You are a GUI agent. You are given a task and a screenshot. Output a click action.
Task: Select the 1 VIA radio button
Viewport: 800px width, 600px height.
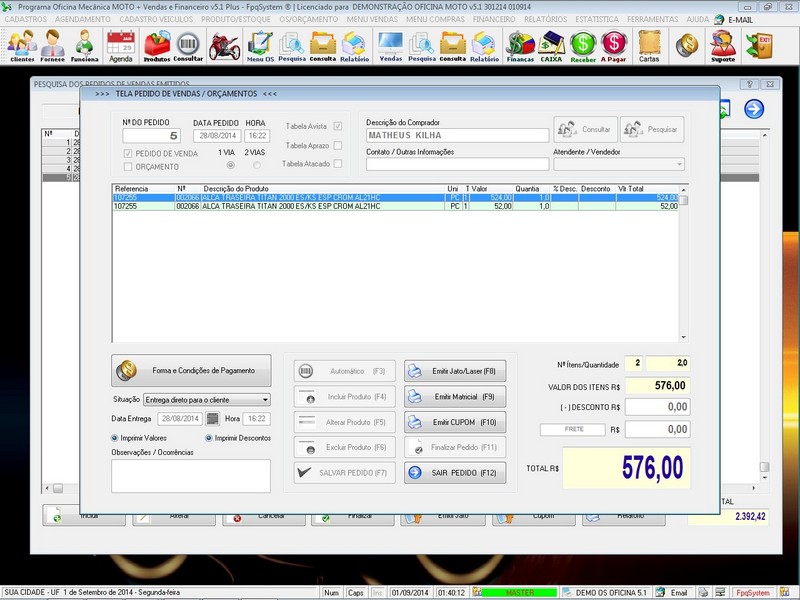pyautogui.click(x=231, y=165)
